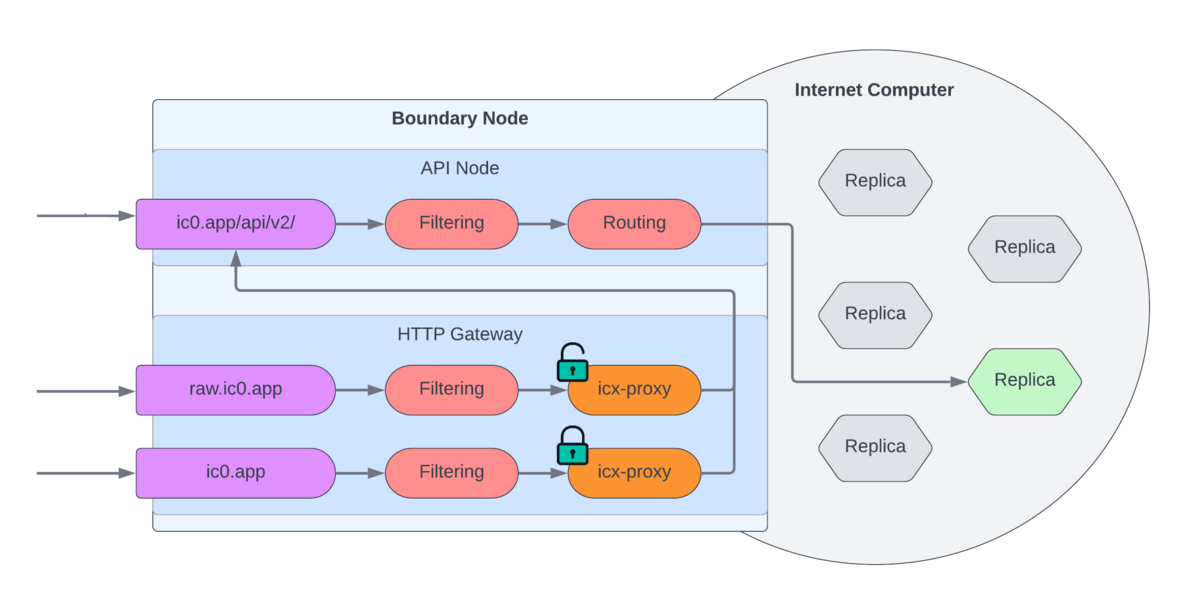
Task: Click the bottom Replica hexagon
Action: pos(875,447)
